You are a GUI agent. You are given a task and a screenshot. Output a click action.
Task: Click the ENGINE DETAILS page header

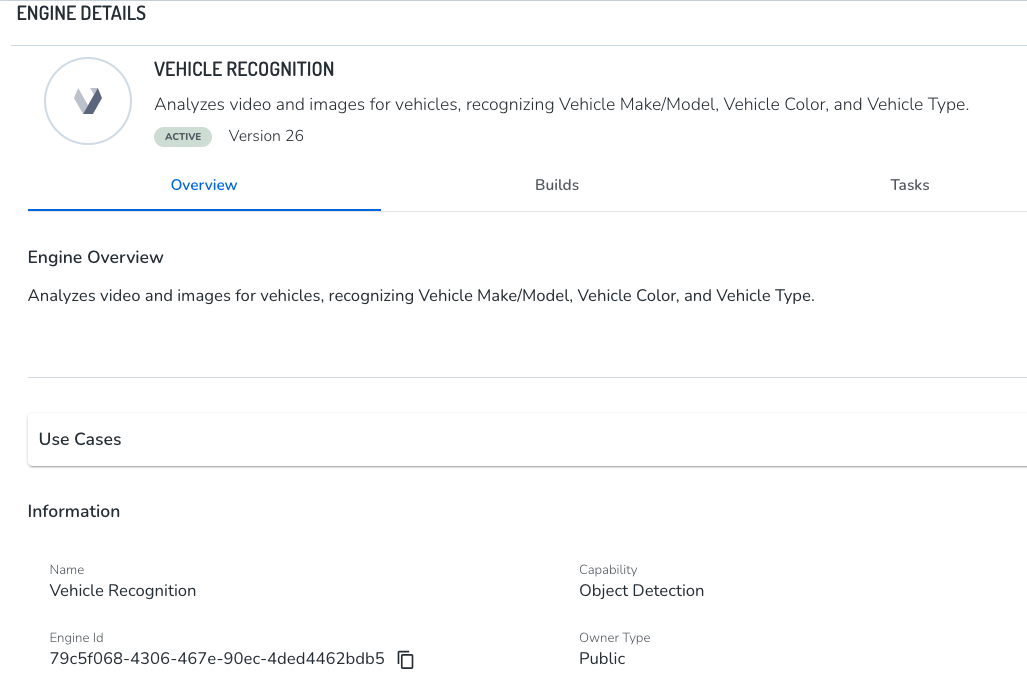81,14
